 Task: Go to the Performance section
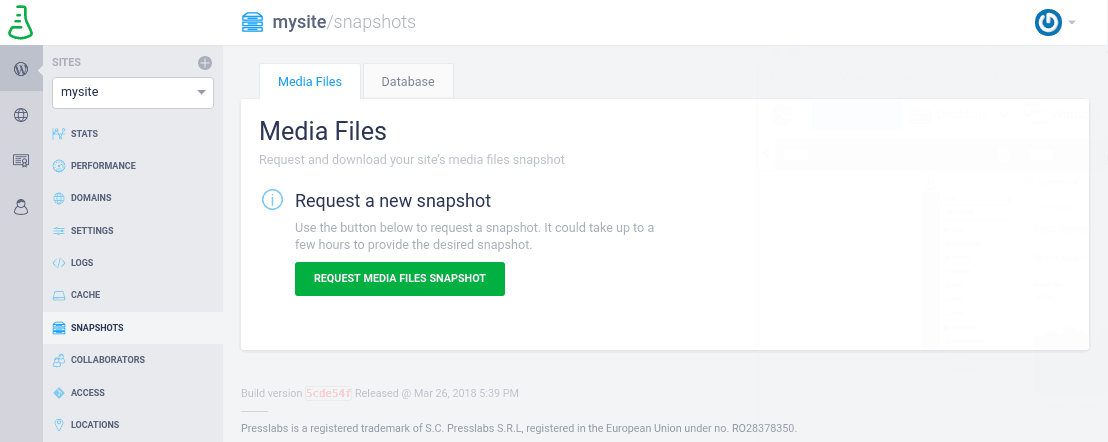coord(103,166)
